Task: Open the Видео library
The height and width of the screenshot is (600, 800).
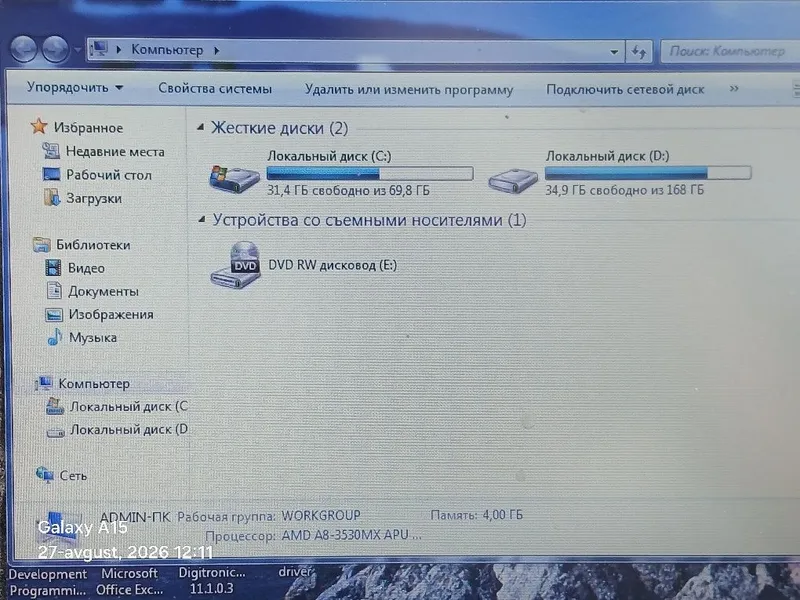Action: (86, 268)
